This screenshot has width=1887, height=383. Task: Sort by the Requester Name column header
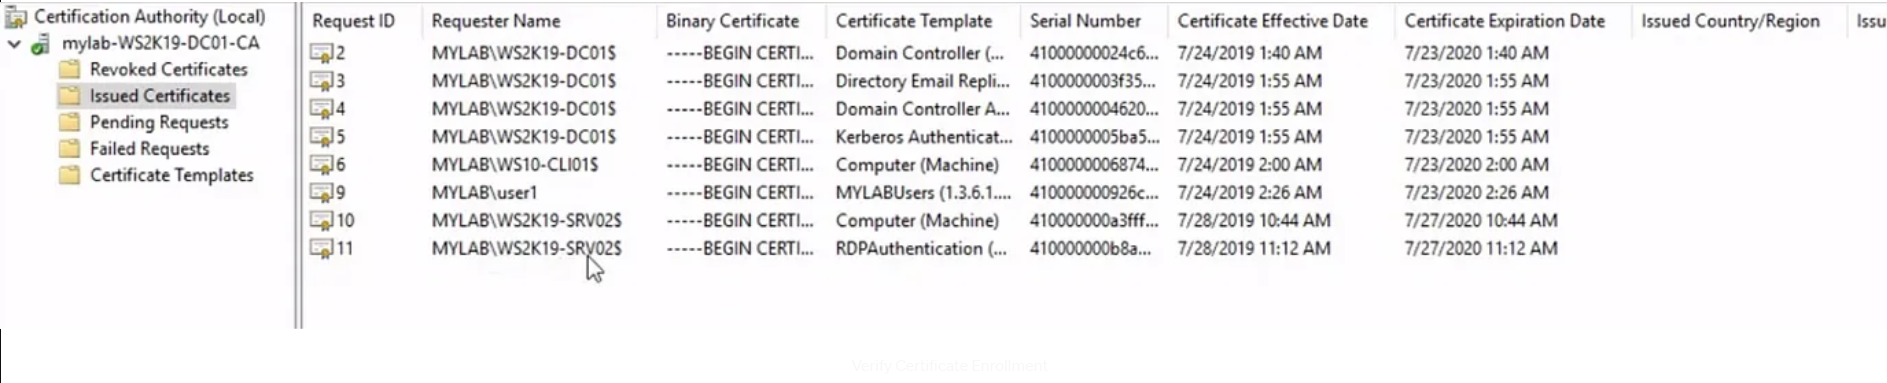pos(496,21)
